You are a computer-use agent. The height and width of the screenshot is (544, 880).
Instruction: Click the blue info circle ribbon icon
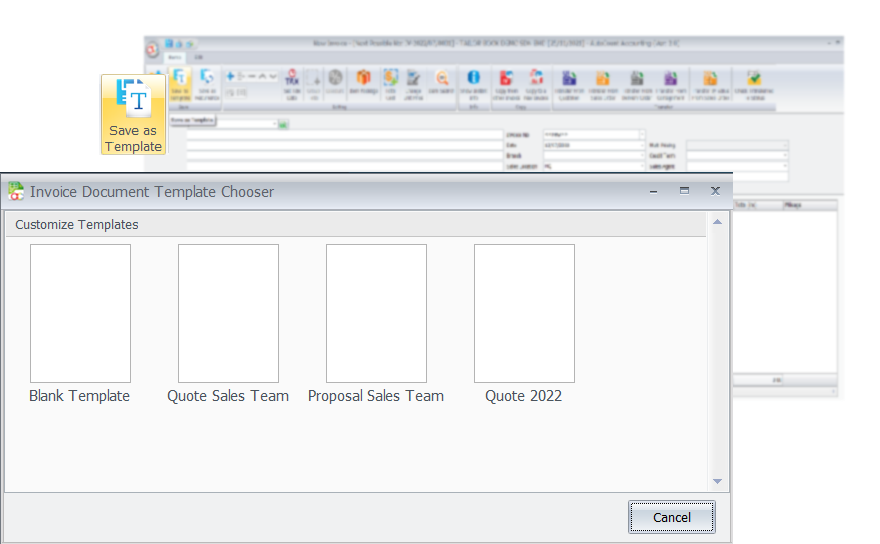click(x=474, y=78)
